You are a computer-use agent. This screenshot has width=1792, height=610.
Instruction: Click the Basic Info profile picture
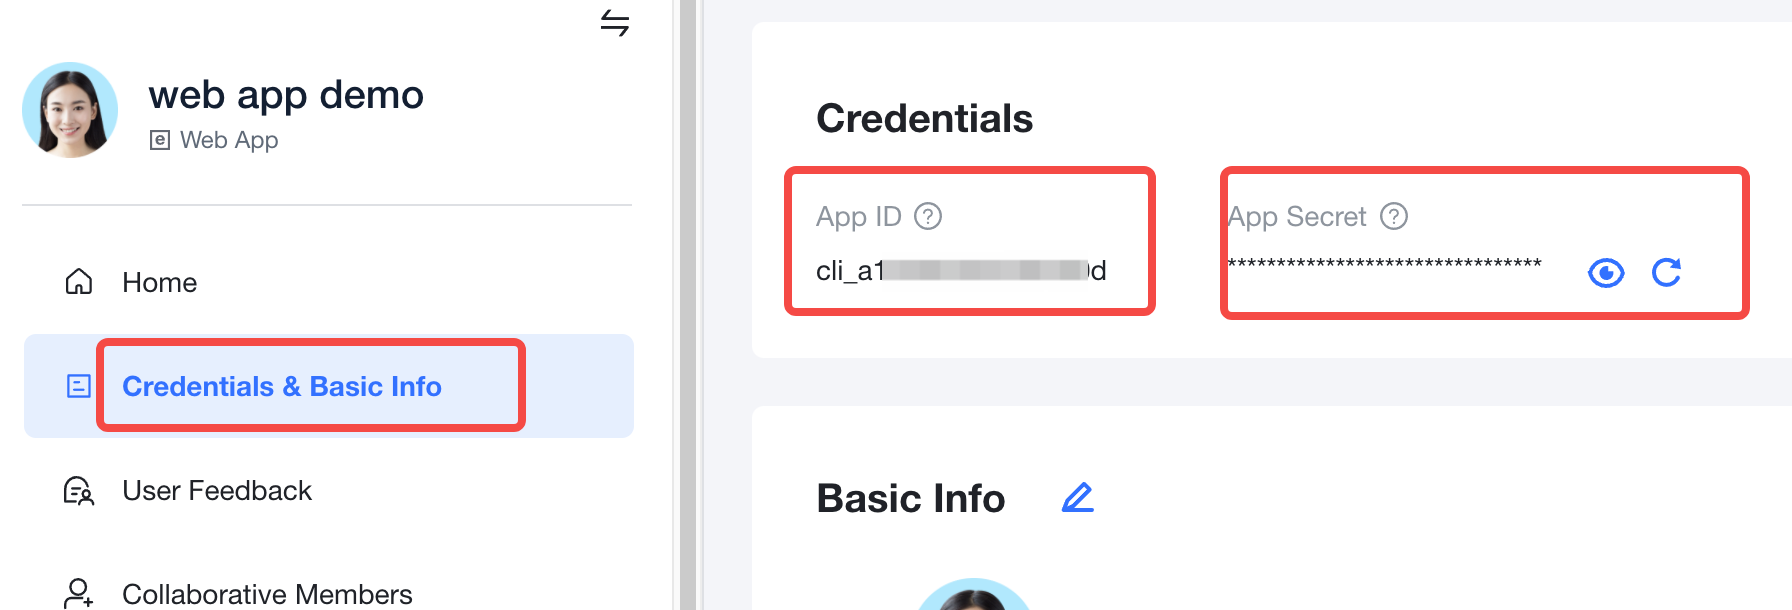973,596
